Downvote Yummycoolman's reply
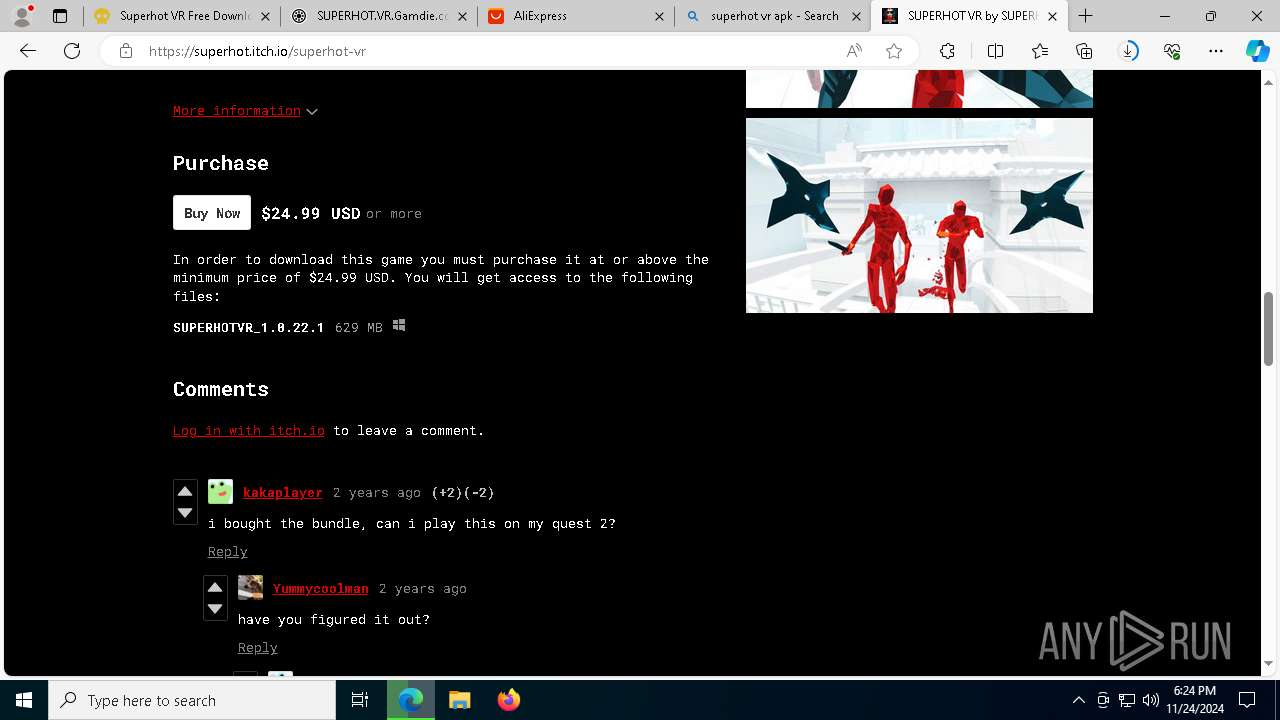 [x=215, y=609]
